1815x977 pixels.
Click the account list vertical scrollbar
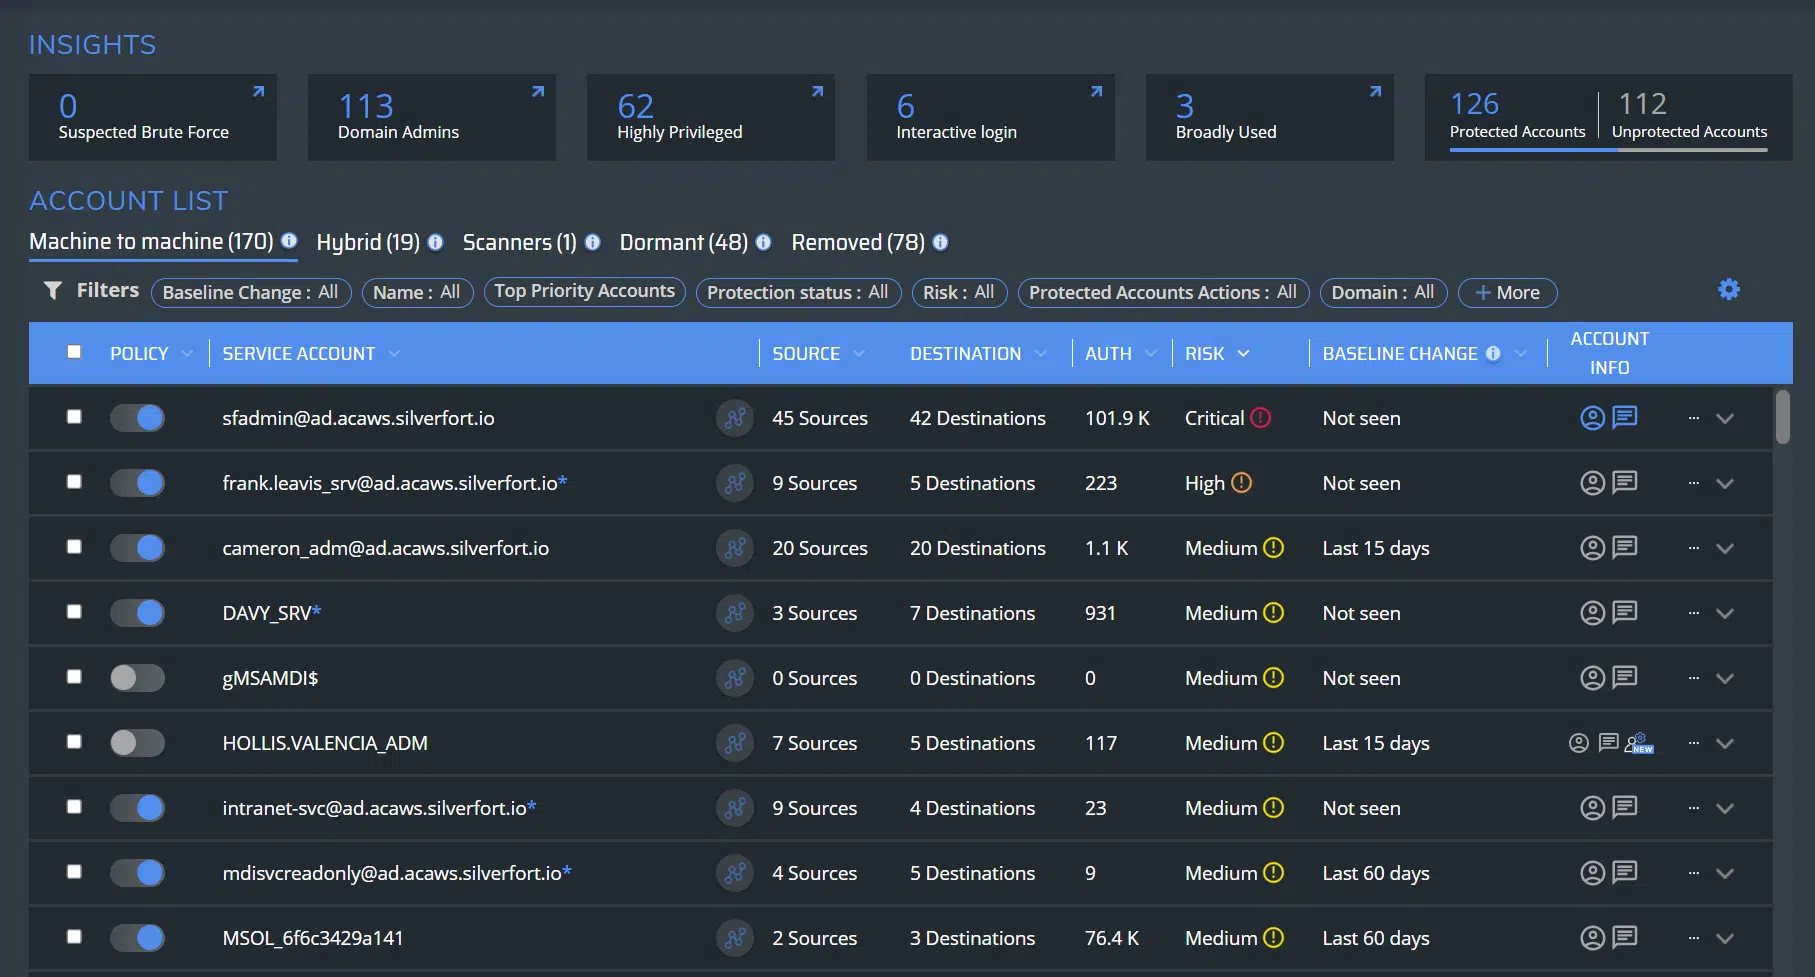[x=1782, y=417]
